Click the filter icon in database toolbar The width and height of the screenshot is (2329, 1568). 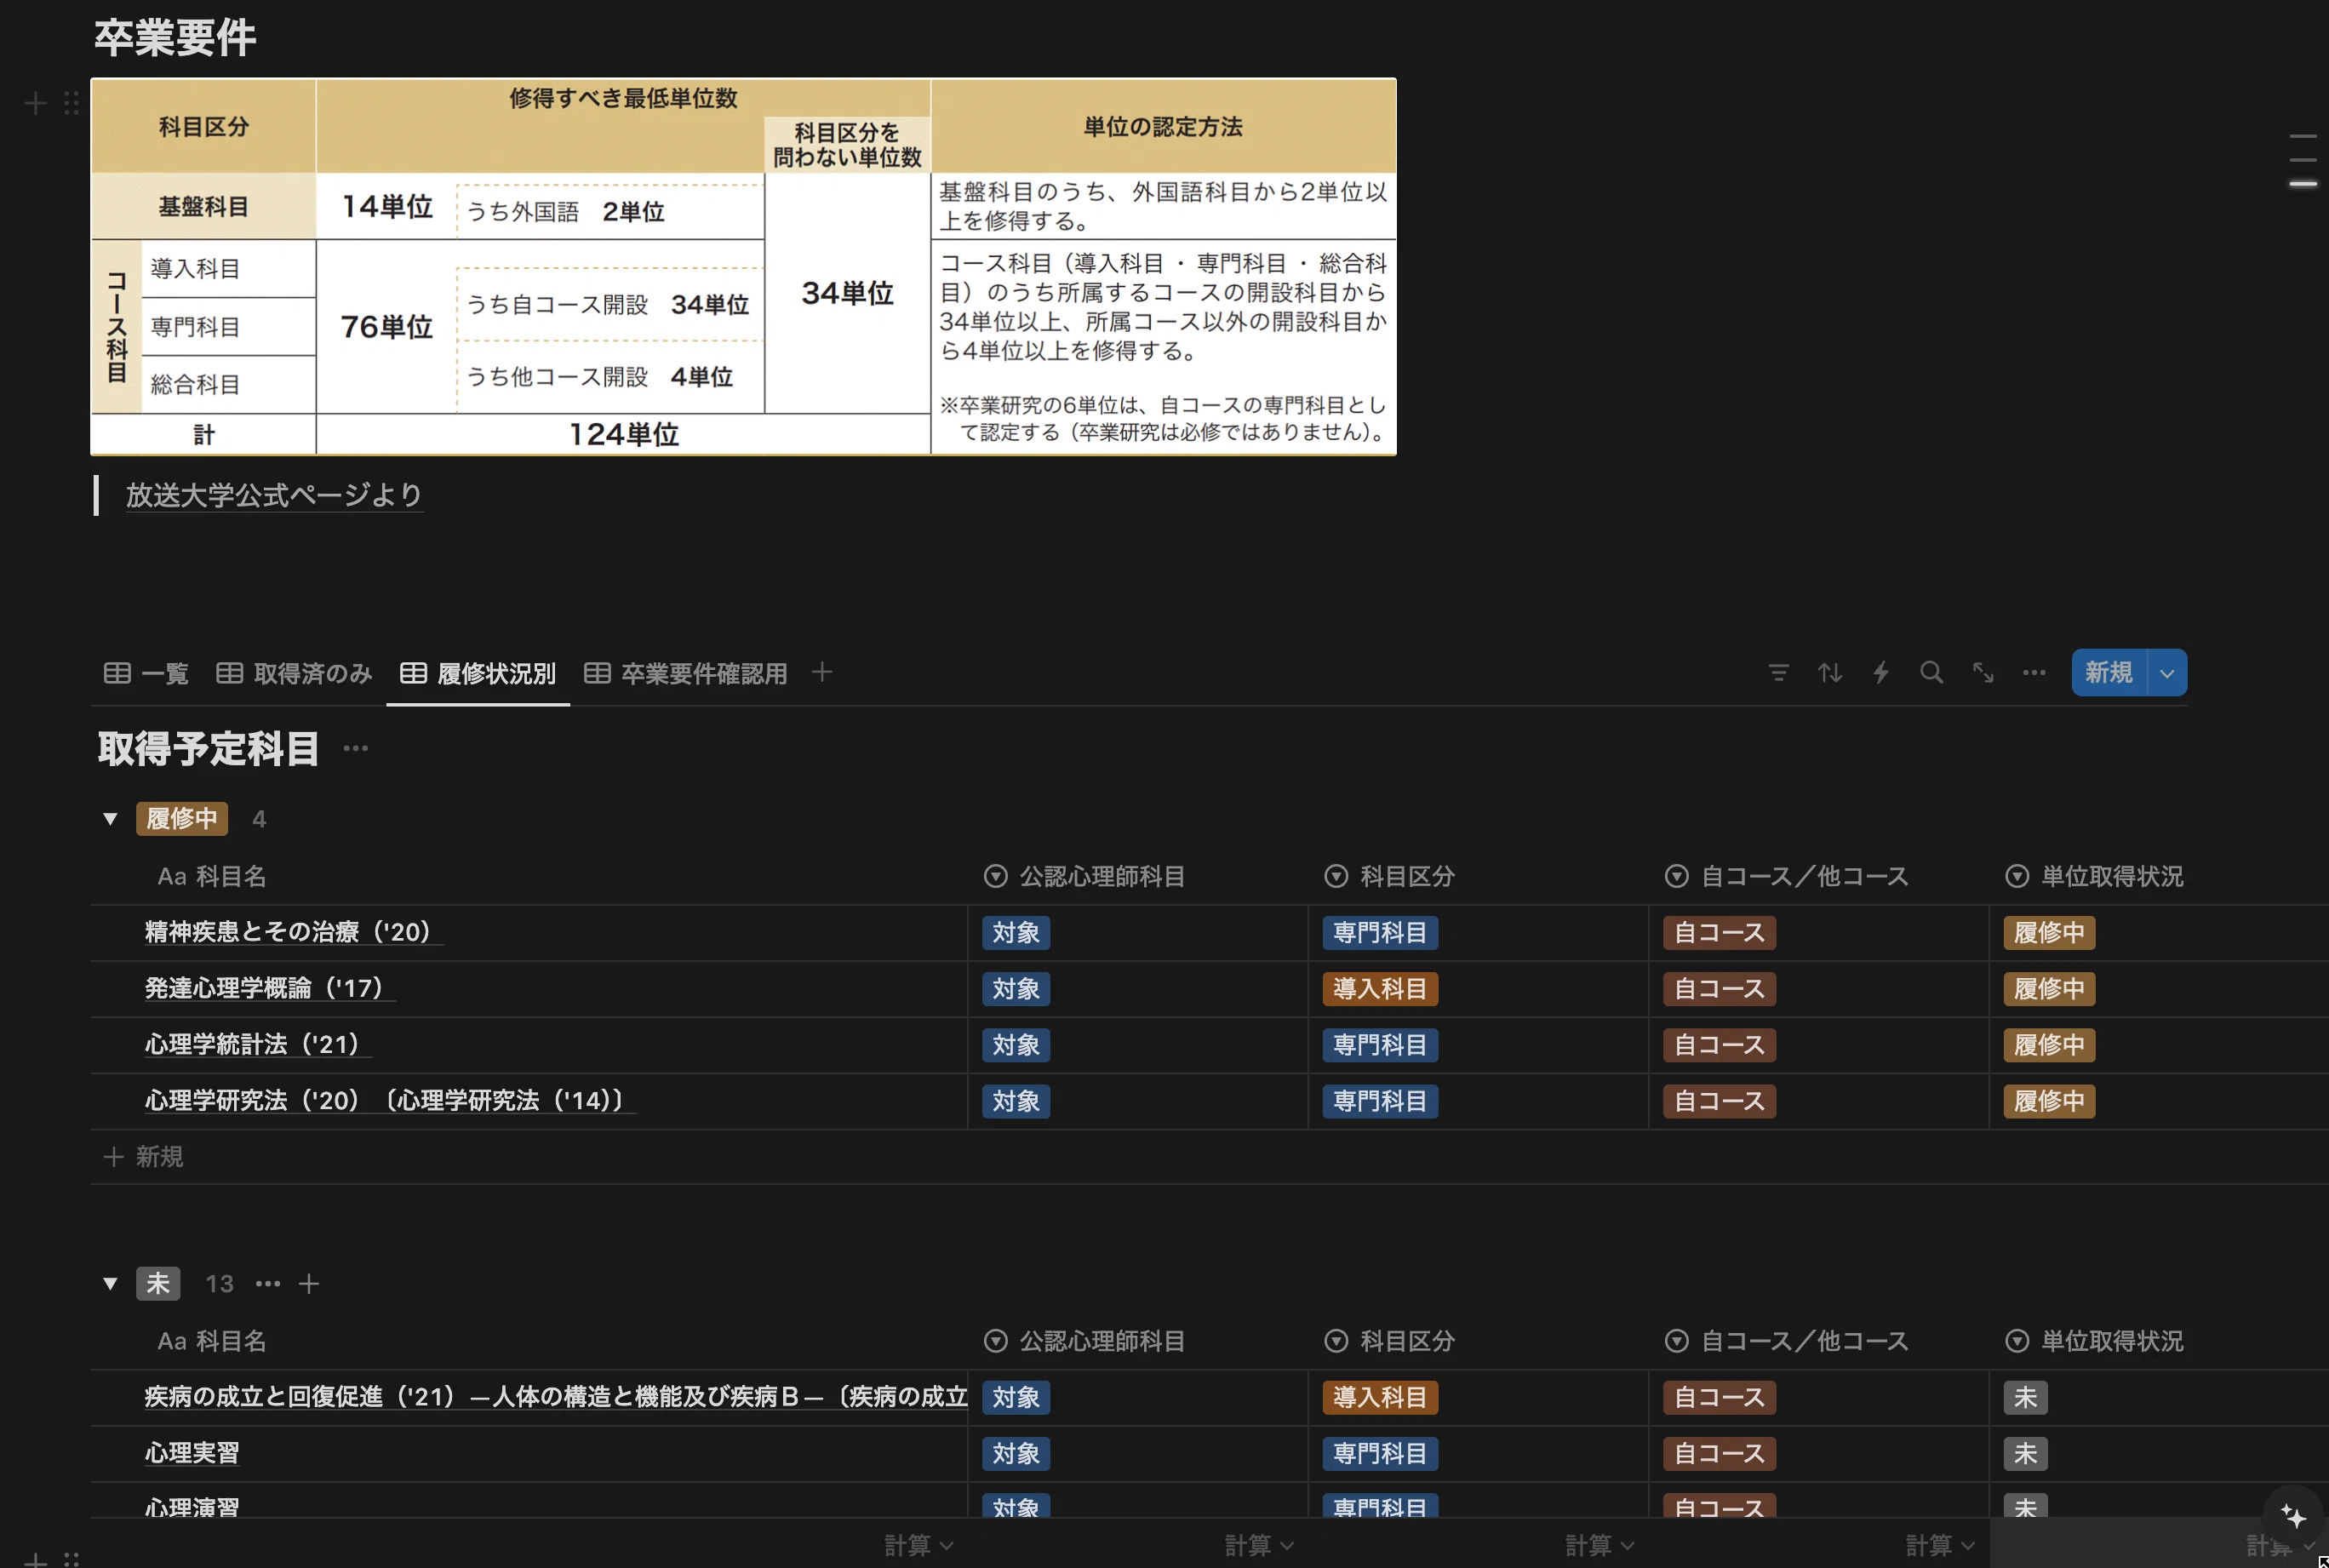(1778, 673)
